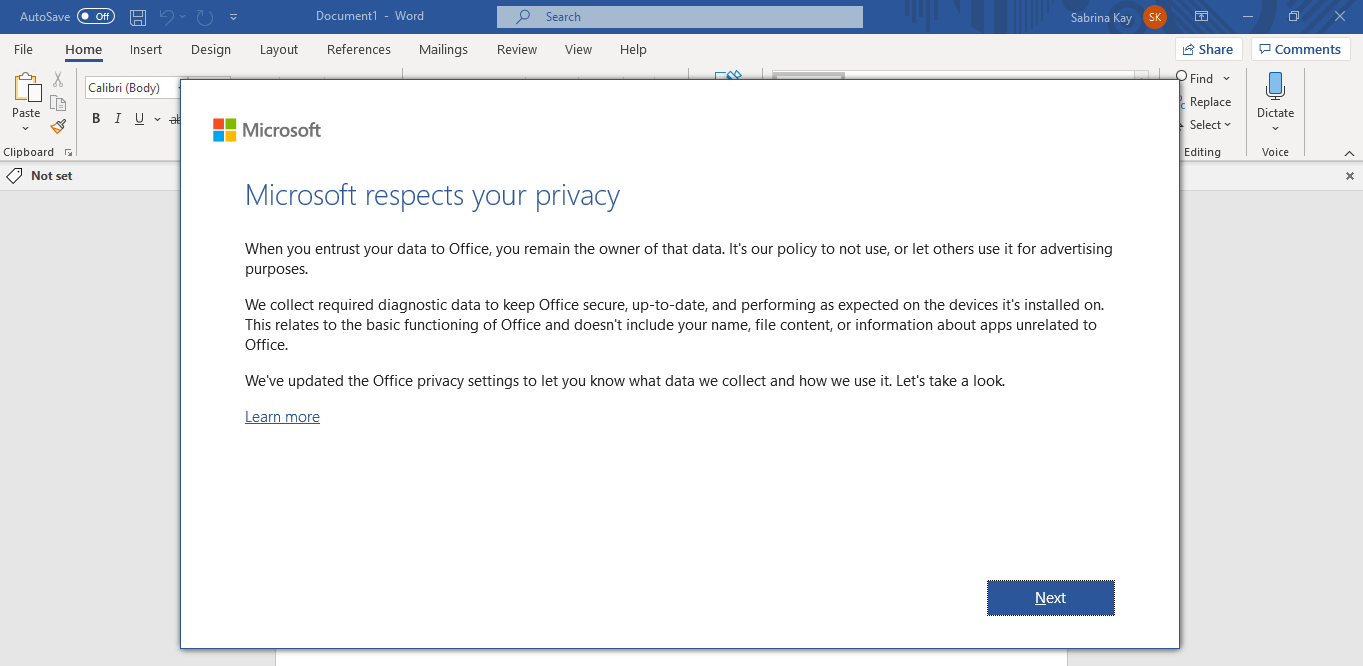
Task: Toggle italic formatting
Action: point(117,118)
